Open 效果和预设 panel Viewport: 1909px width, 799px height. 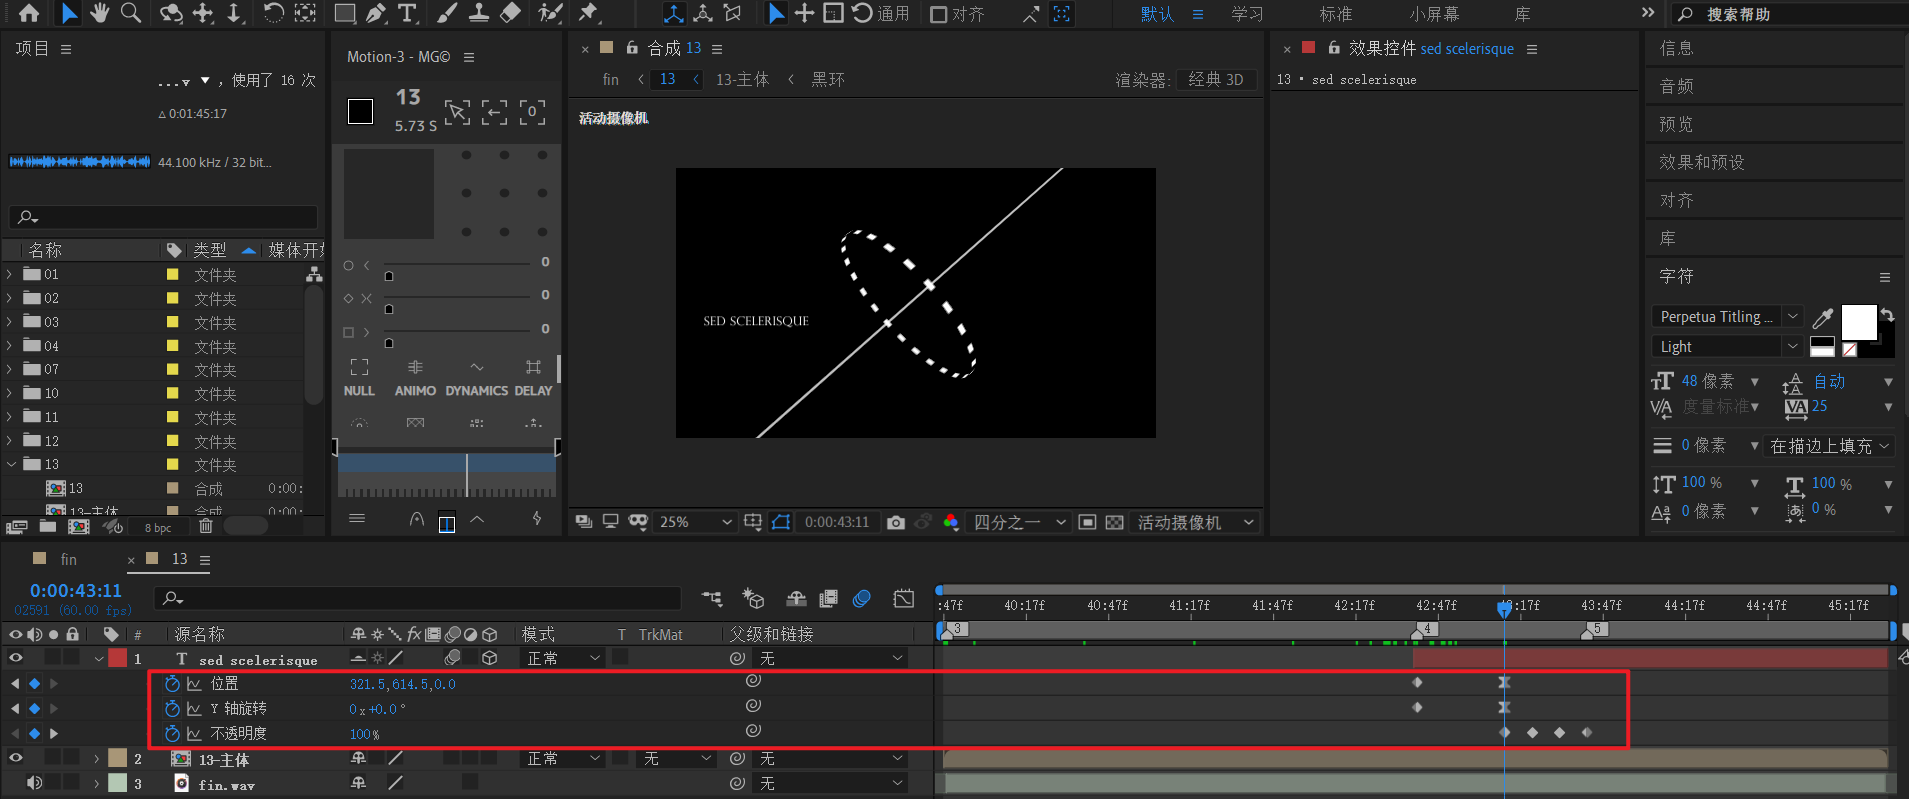pyautogui.click(x=1701, y=162)
